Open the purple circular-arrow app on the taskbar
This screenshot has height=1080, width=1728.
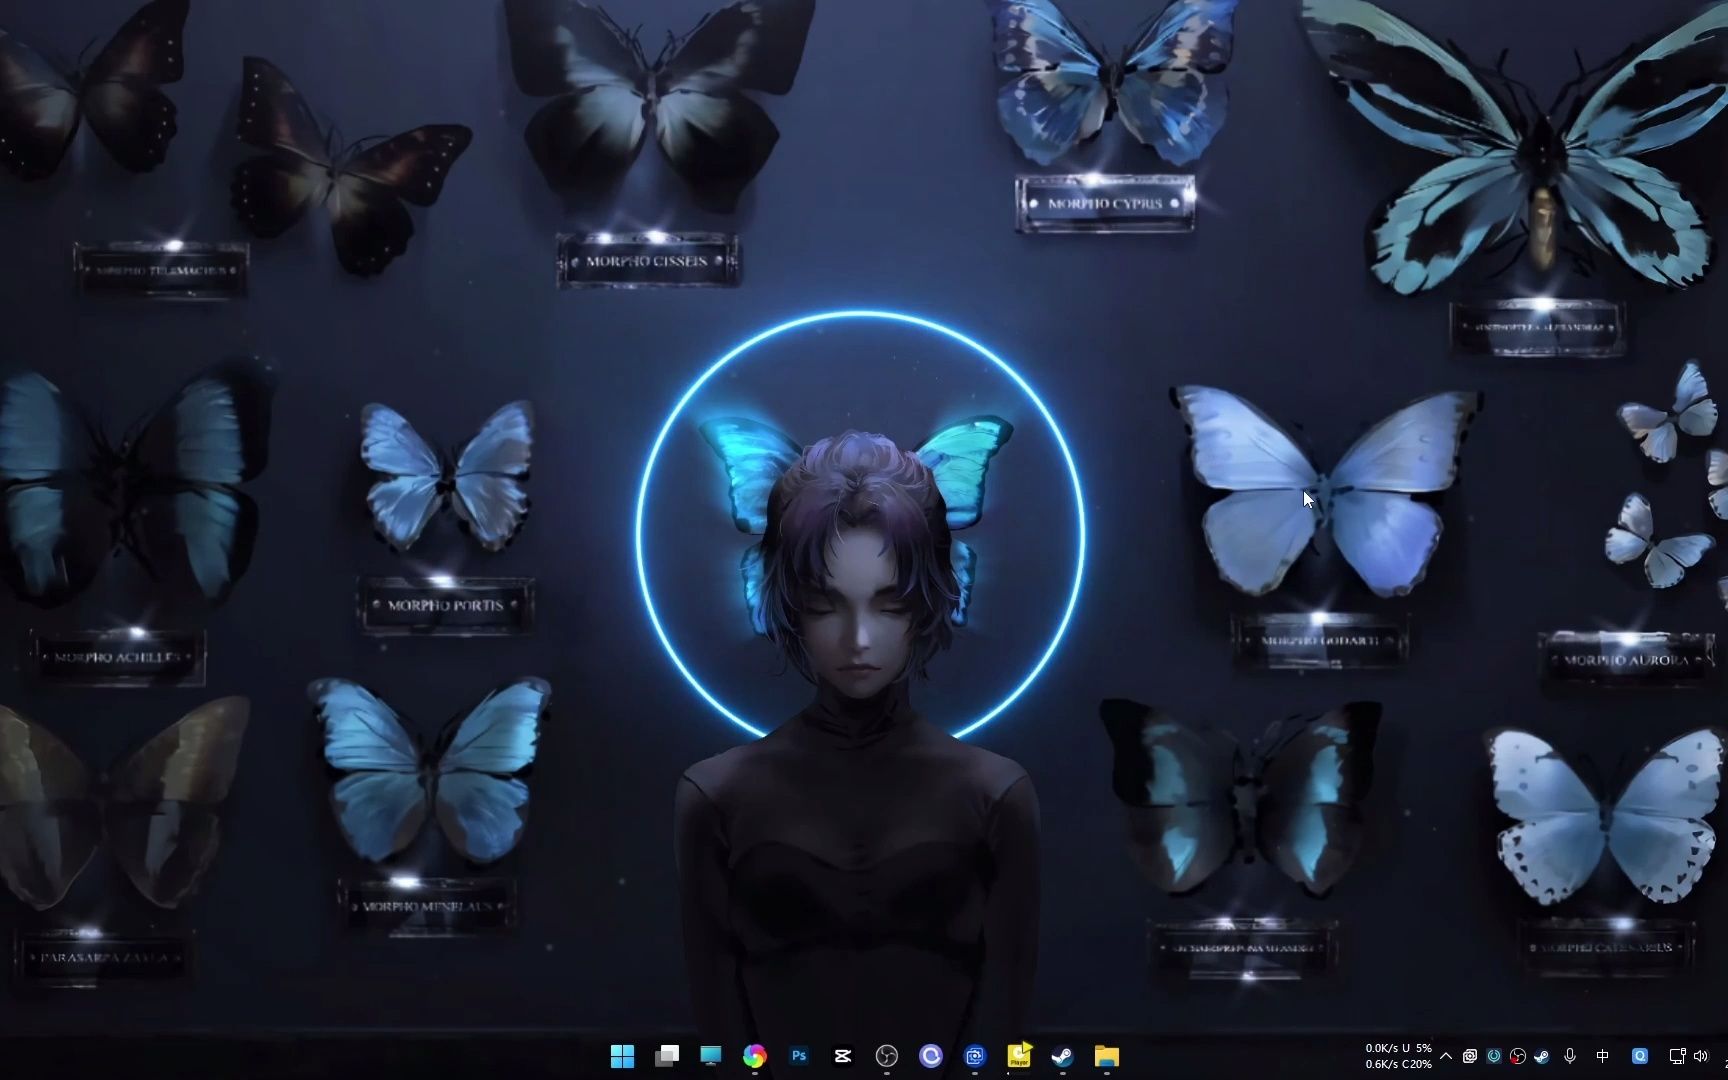pyautogui.click(x=931, y=1056)
